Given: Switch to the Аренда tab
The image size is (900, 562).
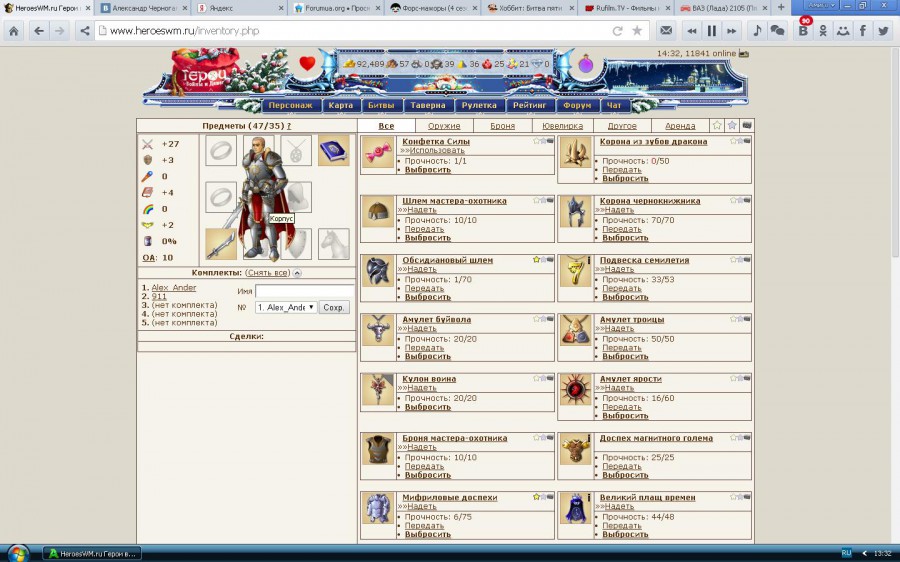Looking at the screenshot, I should (680, 126).
